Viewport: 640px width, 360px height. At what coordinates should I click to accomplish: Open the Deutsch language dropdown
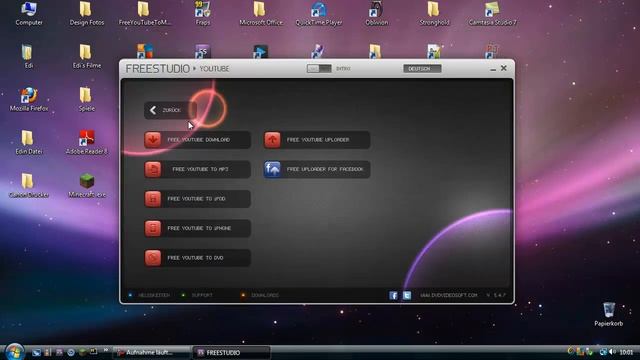422,69
